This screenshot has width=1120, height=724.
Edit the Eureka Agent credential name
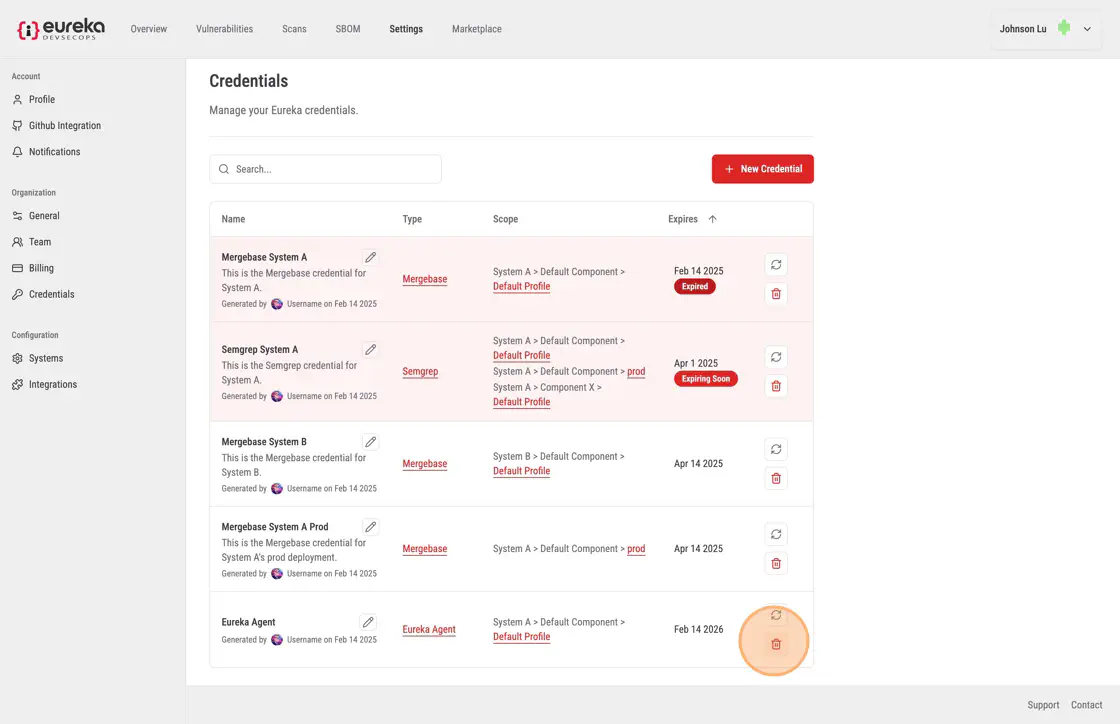pos(368,622)
